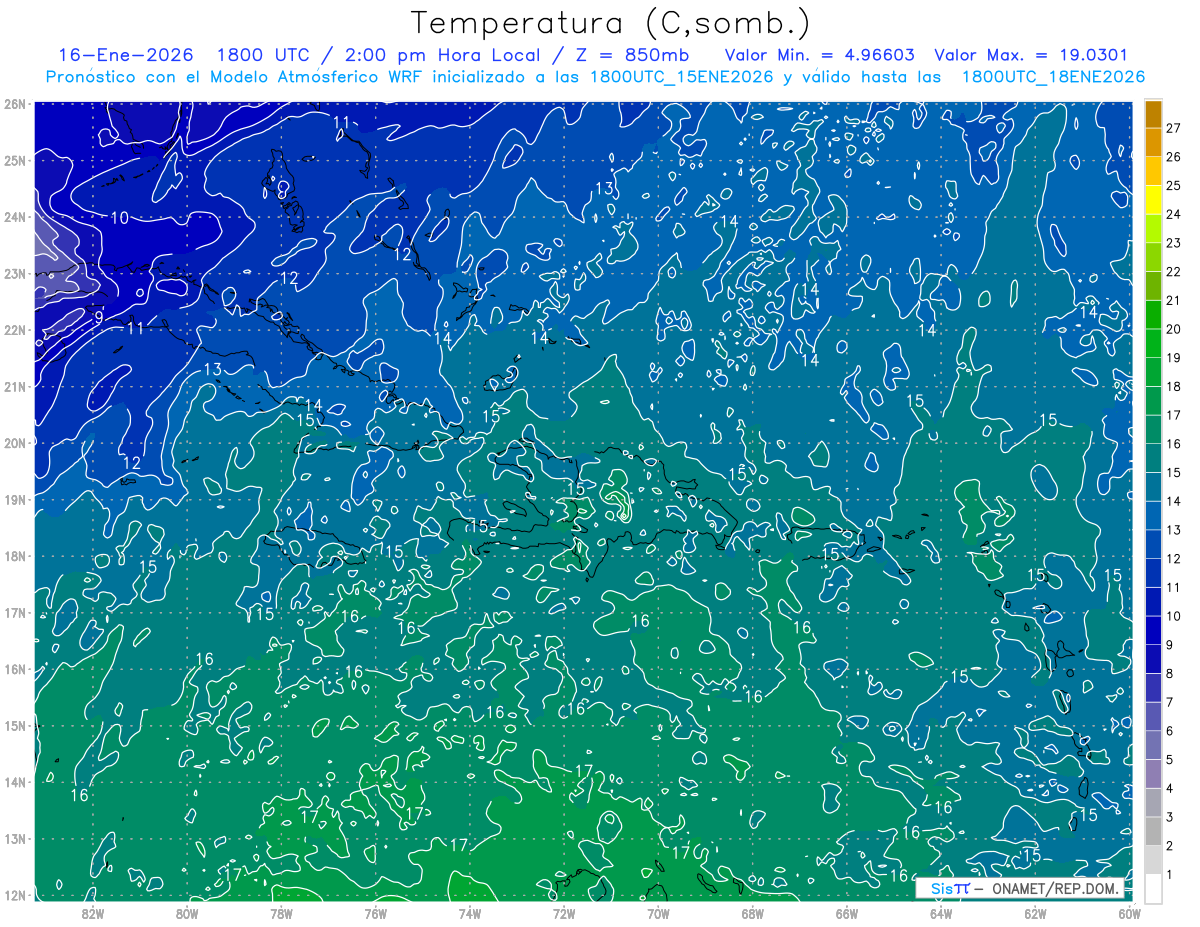Viewport: 1200px width, 927px height.
Task: Click the '15N' latitude label
Action: 14,725
